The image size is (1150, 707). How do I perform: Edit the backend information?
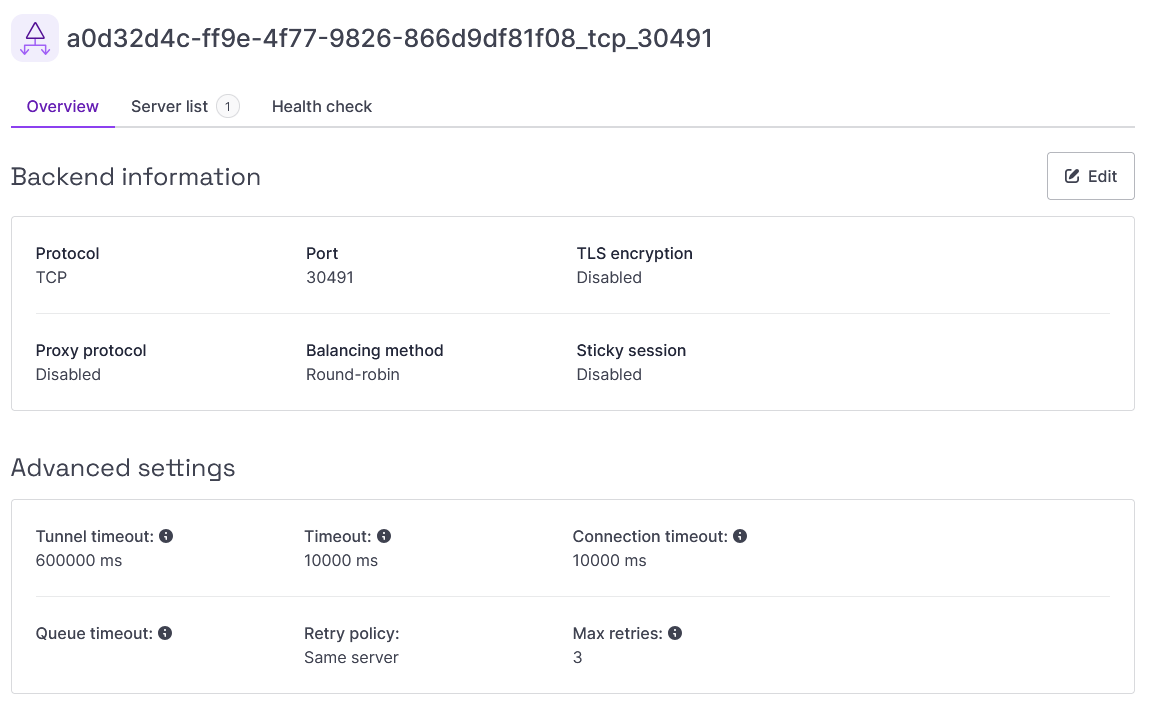1091,176
